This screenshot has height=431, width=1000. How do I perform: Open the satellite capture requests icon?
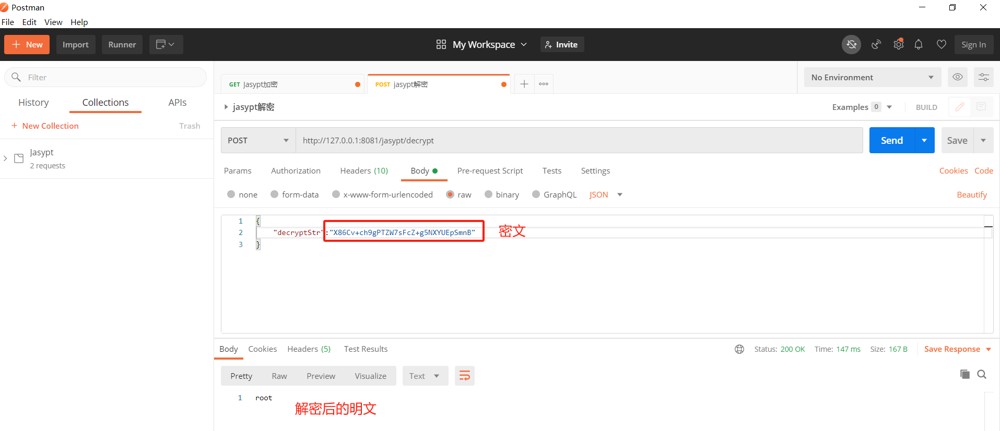coord(876,45)
